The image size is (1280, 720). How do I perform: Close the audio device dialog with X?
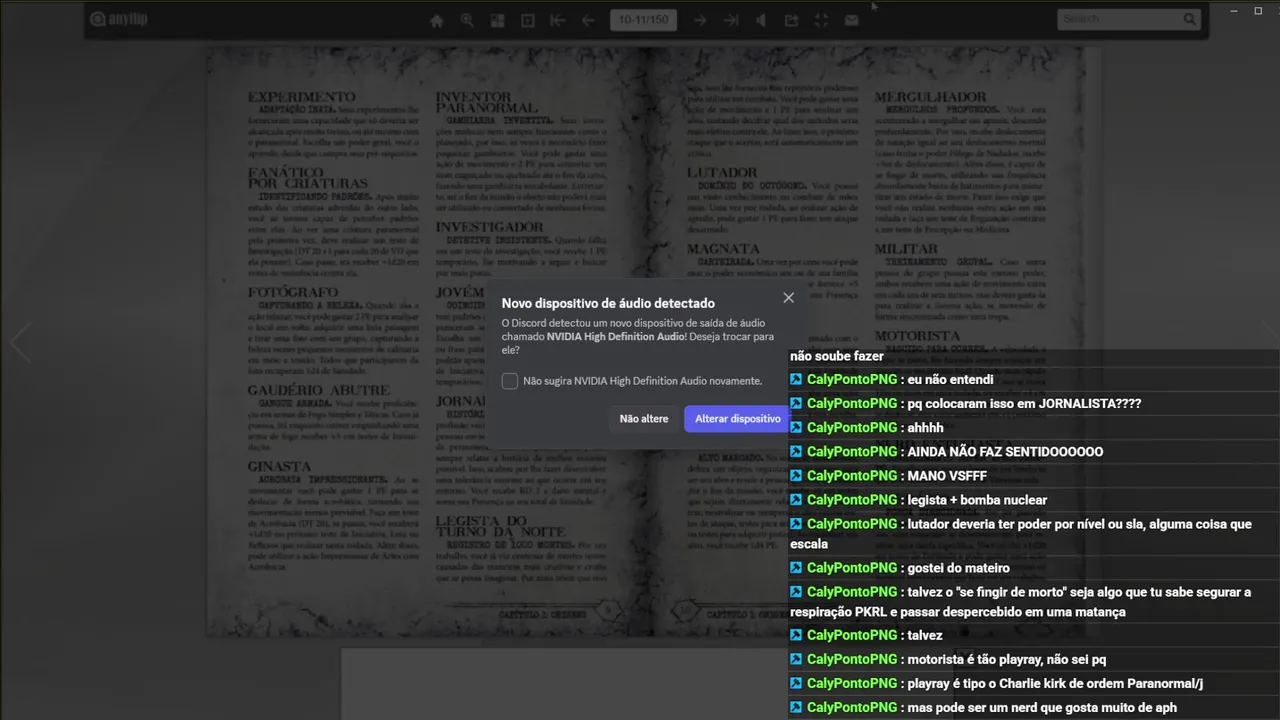[788, 298]
